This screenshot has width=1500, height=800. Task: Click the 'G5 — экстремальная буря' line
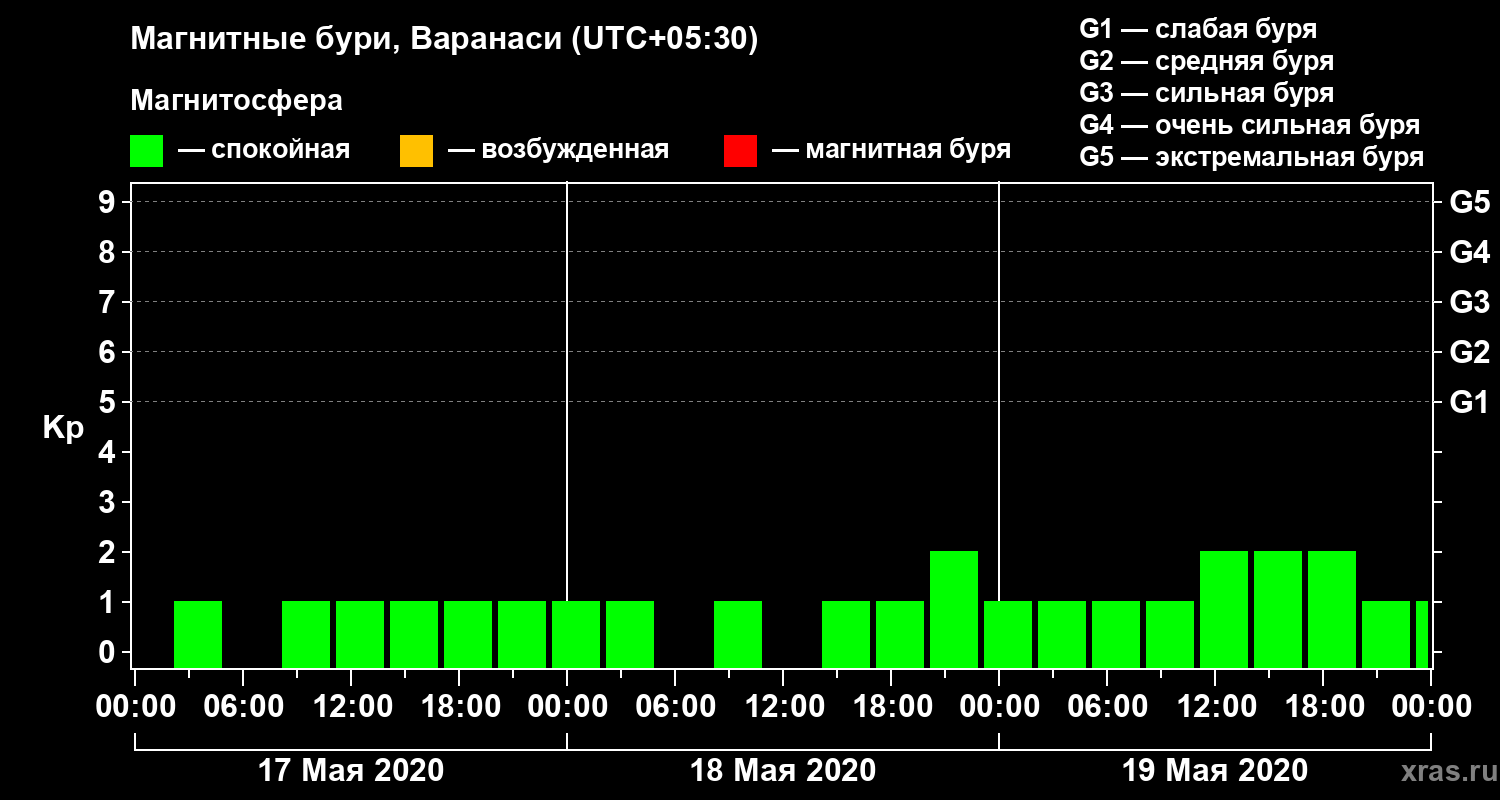pyautogui.click(x=1251, y=158)
